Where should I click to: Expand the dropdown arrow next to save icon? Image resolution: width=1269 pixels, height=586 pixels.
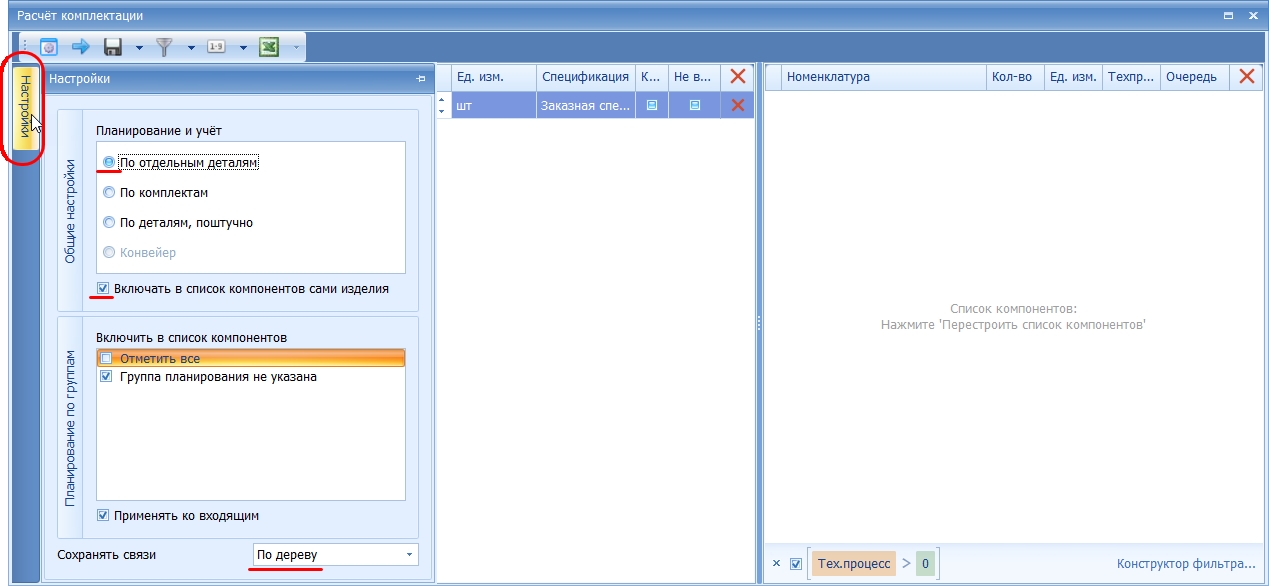[x=140, y=47]
